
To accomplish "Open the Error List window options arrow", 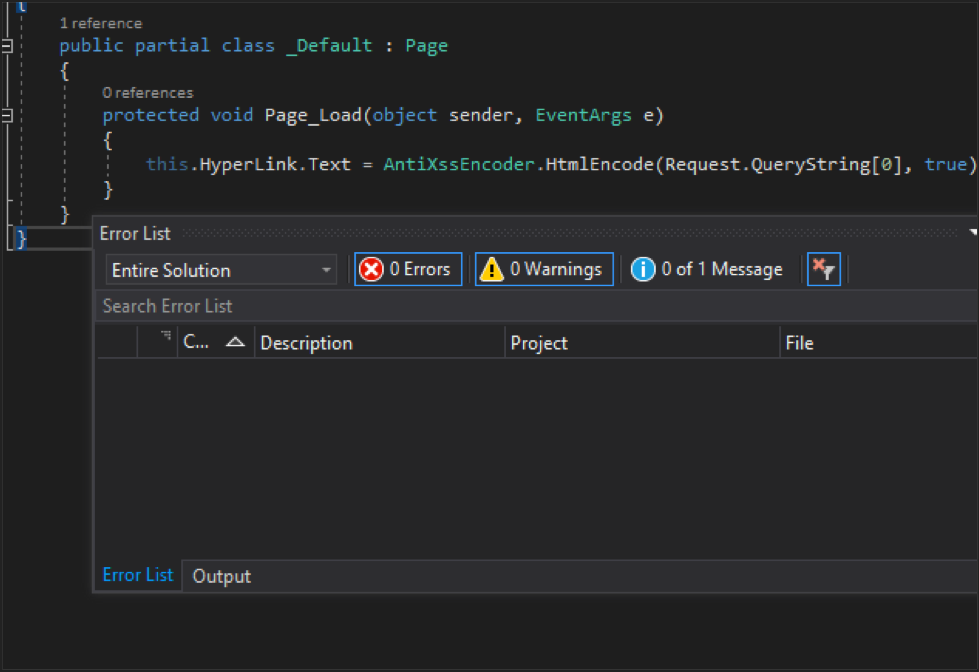I will (x=973, y=232).
